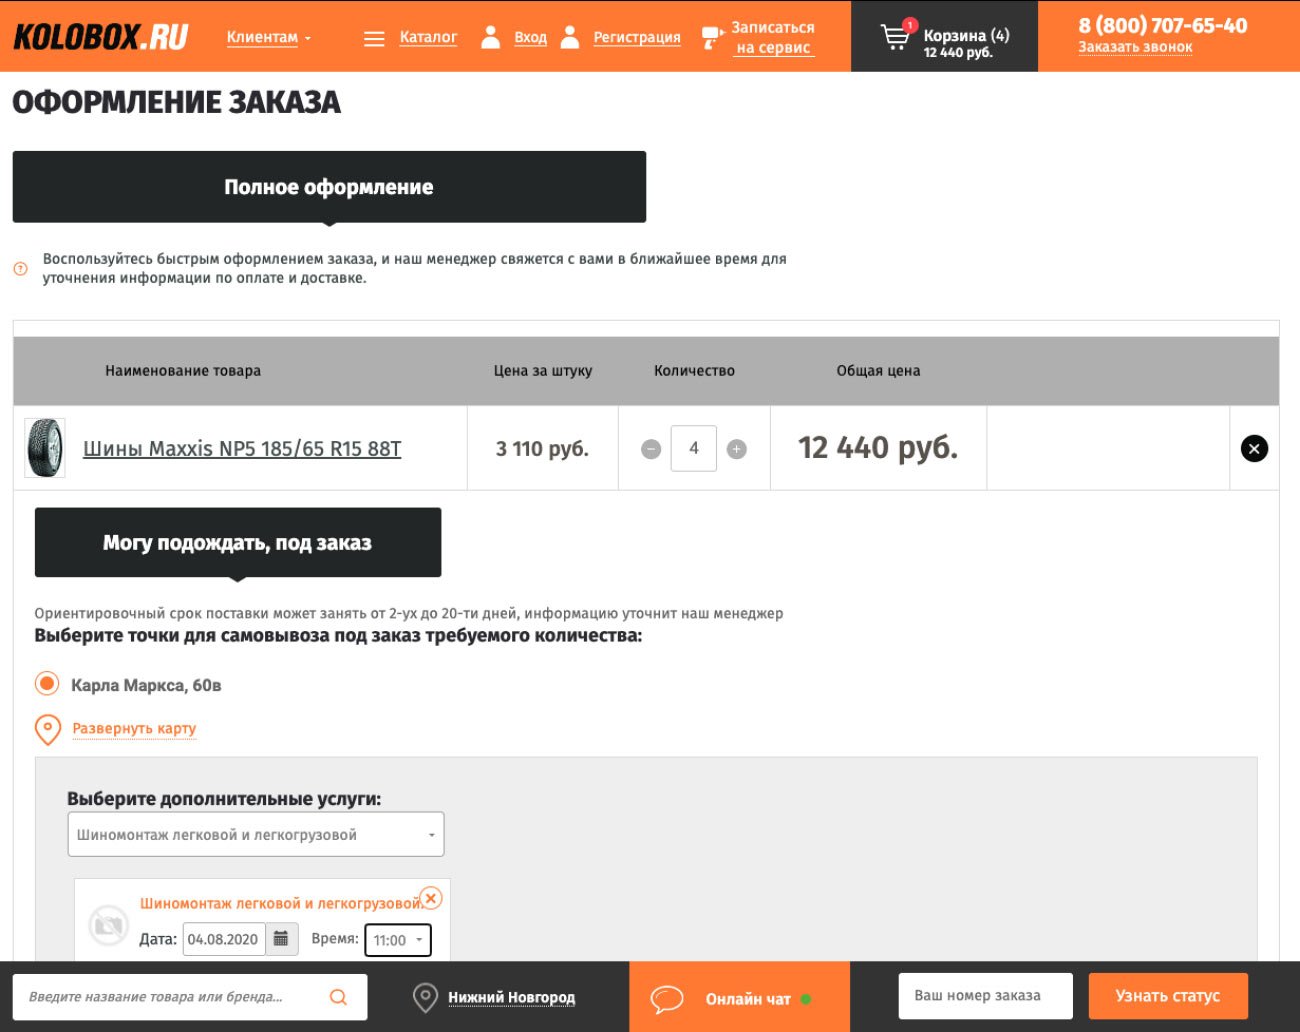Select the Полное оформление tab
Screen dimensions: 1300x1032
(329, 187)
